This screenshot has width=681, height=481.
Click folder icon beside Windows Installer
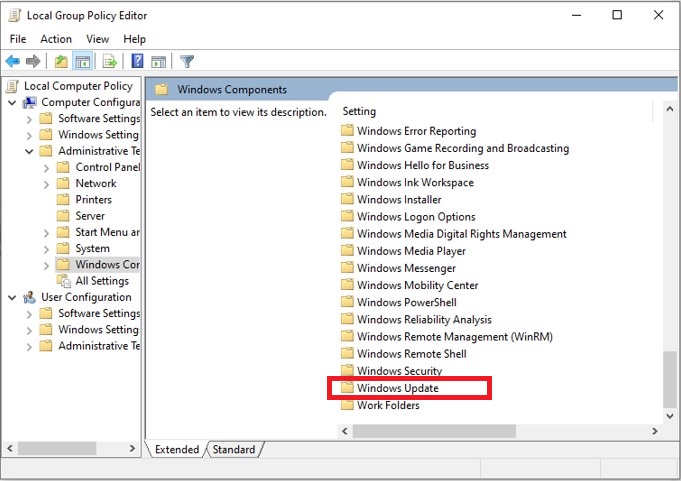[x=347, y=199]
